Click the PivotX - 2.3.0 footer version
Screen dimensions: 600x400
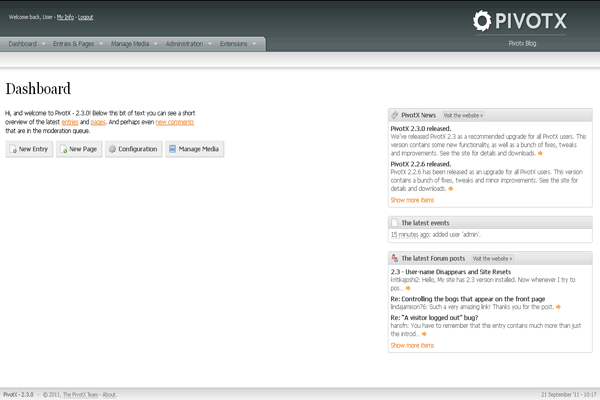pos(18,394)
